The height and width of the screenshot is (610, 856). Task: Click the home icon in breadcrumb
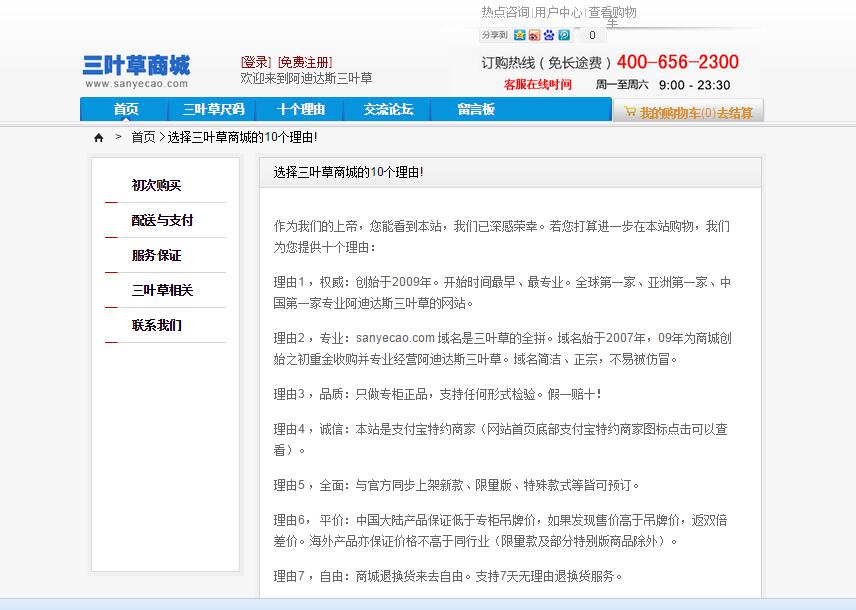pos(99,138)
